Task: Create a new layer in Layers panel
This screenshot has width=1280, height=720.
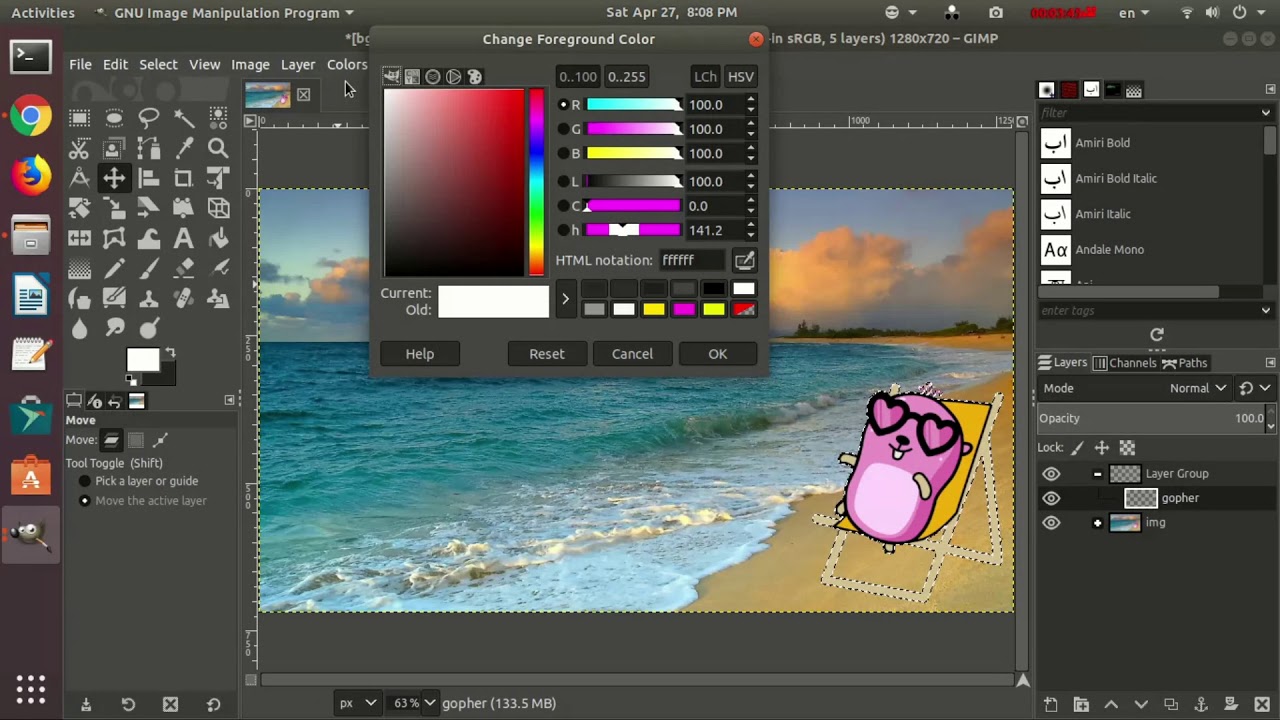Action: pos(1050,704)
